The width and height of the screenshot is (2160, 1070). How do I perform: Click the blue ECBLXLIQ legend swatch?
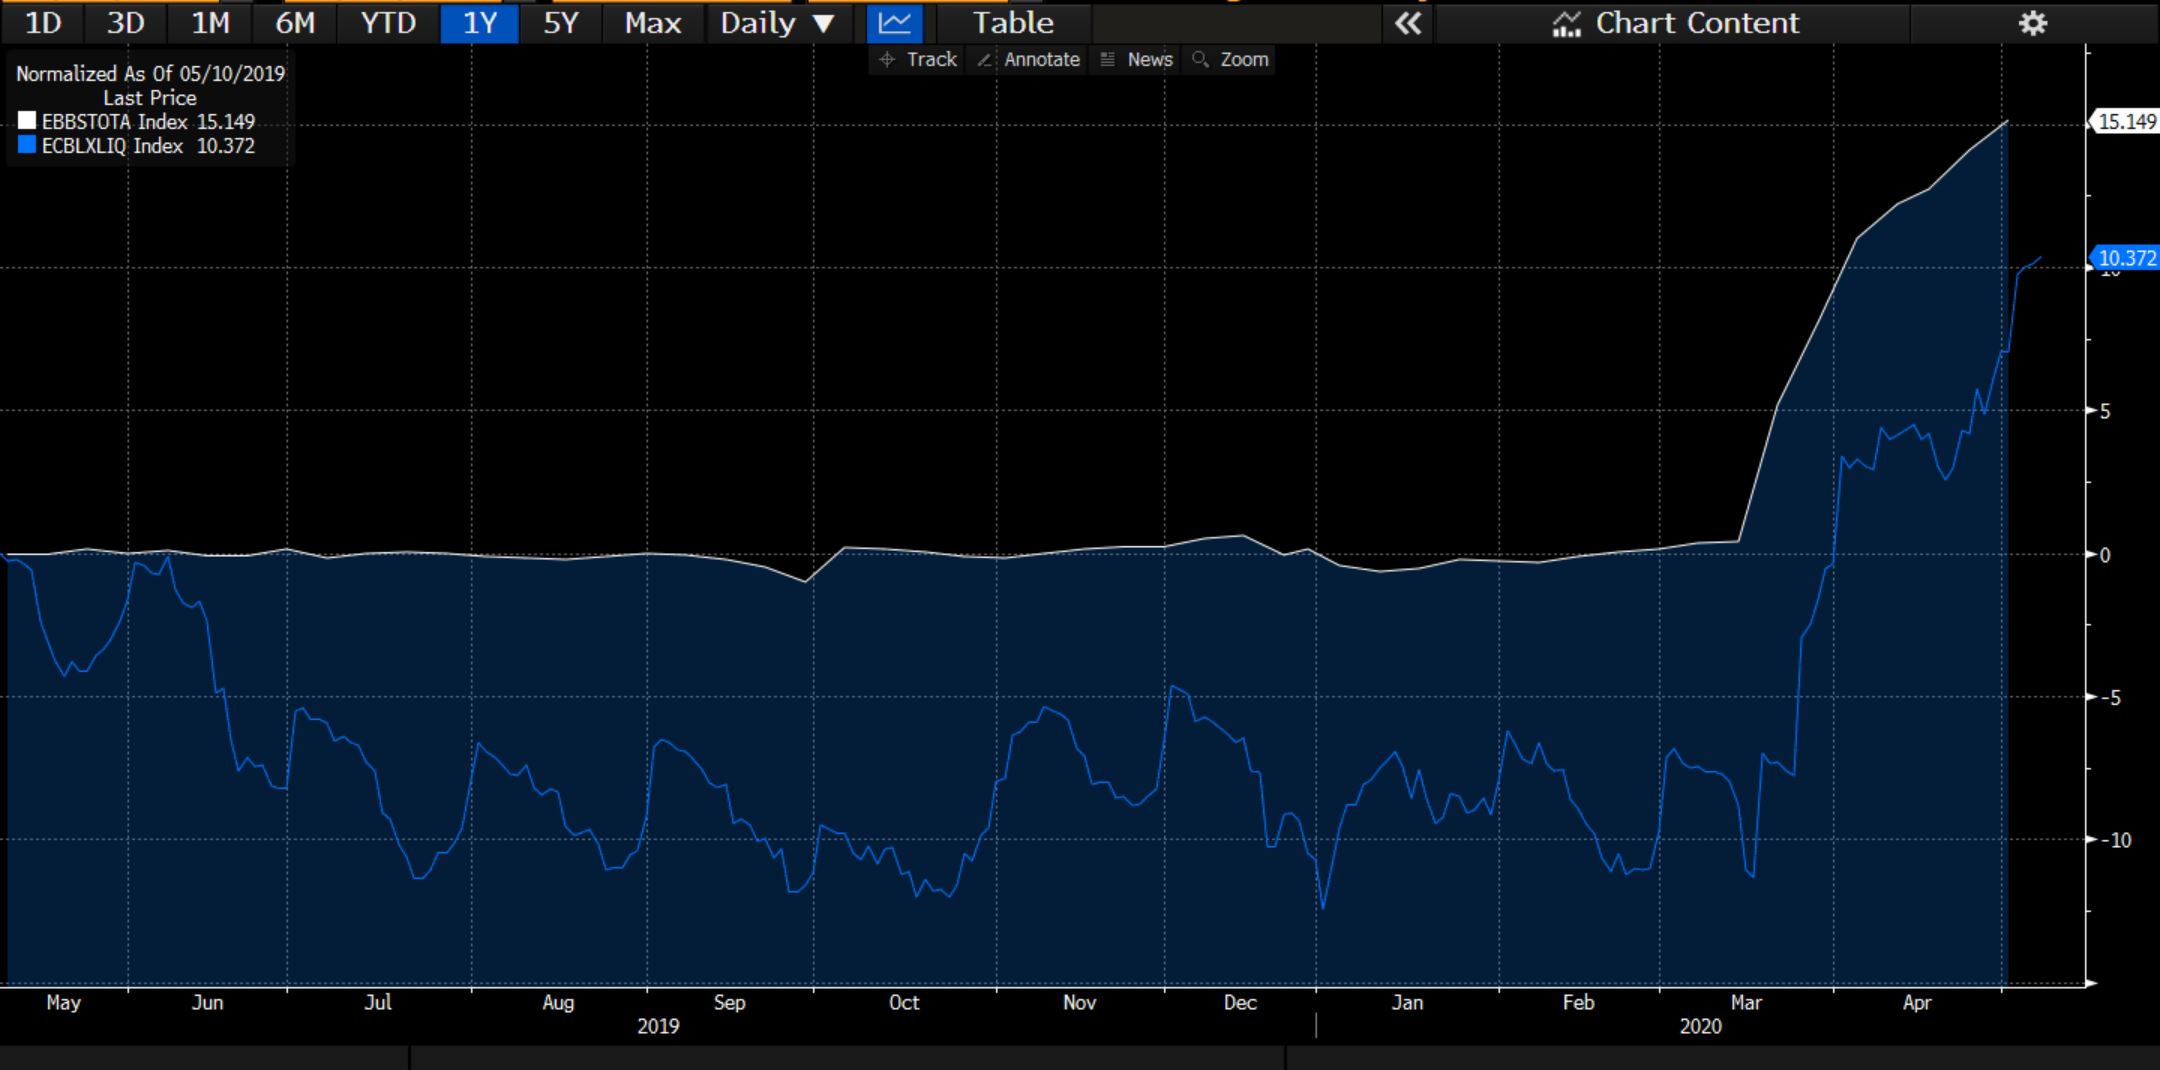coord(27,145)
